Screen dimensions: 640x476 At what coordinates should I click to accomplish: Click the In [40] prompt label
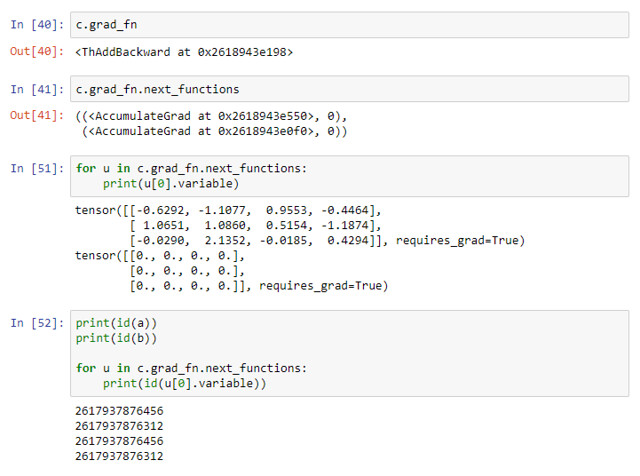[x=35, y=23]
